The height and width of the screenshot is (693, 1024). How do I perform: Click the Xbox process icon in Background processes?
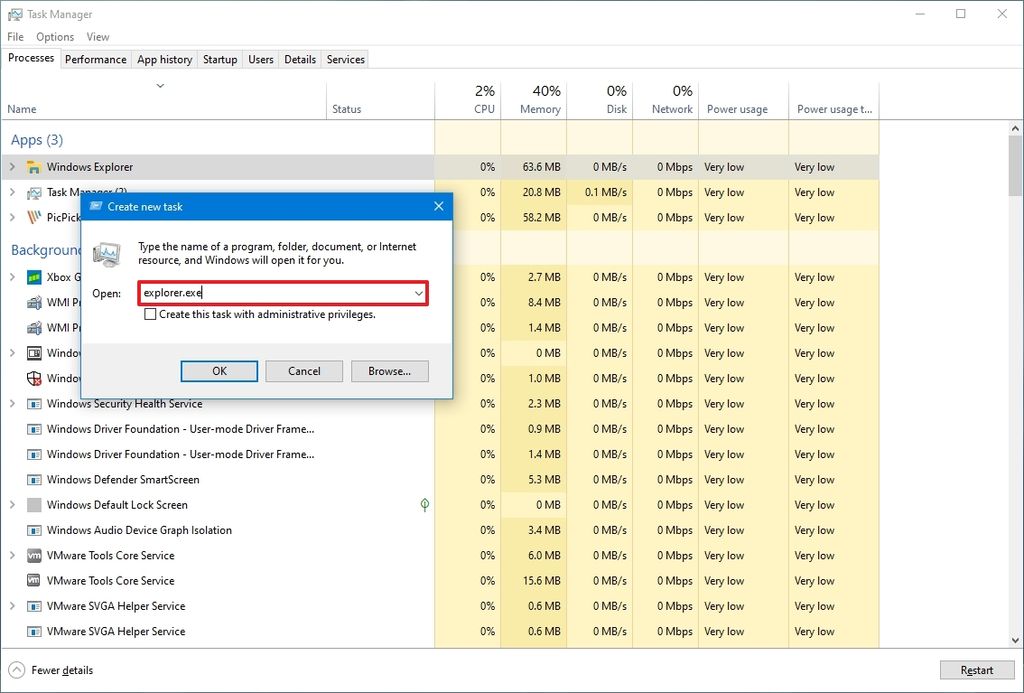pyautogui.click(x=33, y=277)
